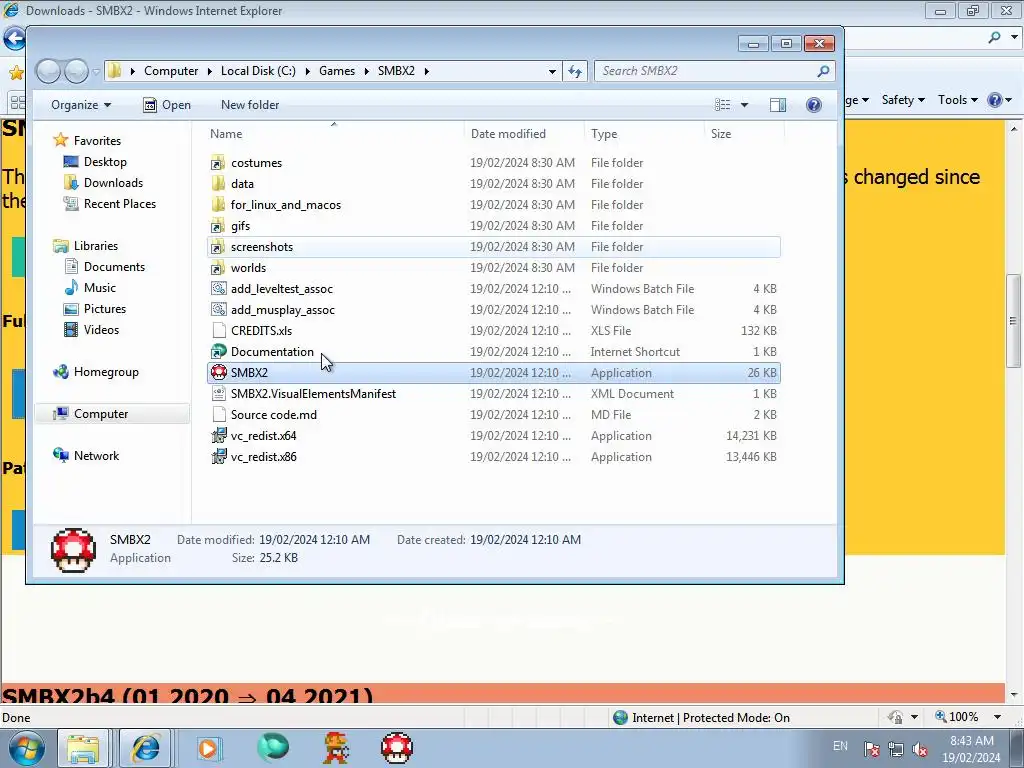Select the vc_redist.x64 installer icon
1024x768 pixels.
pos(218,436)
